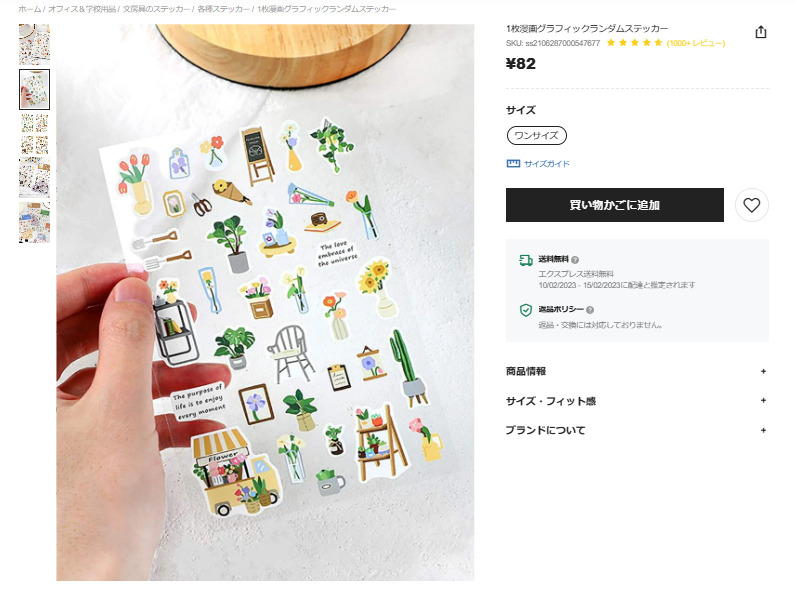This screenshot has width=795, height=615.
Task: Click the share icon near product title
Action: tap(761, 32)
